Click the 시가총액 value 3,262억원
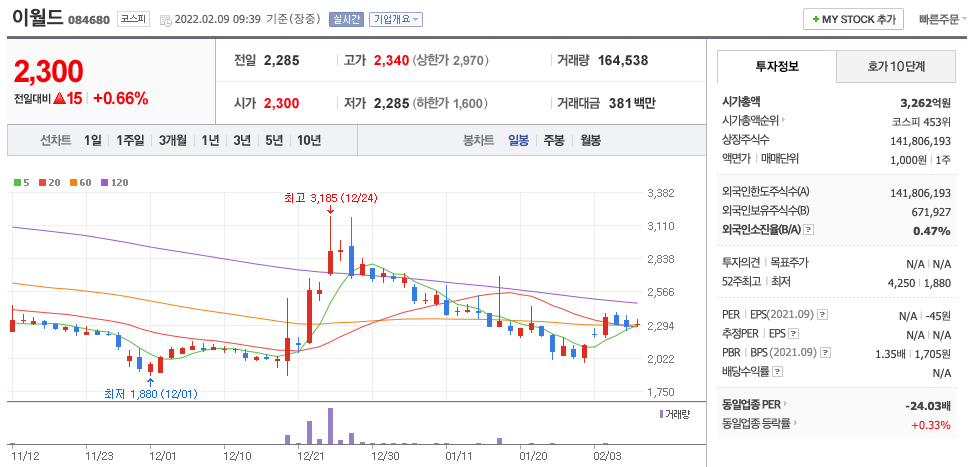The image size is (973, 467). [x=925, y=102]
